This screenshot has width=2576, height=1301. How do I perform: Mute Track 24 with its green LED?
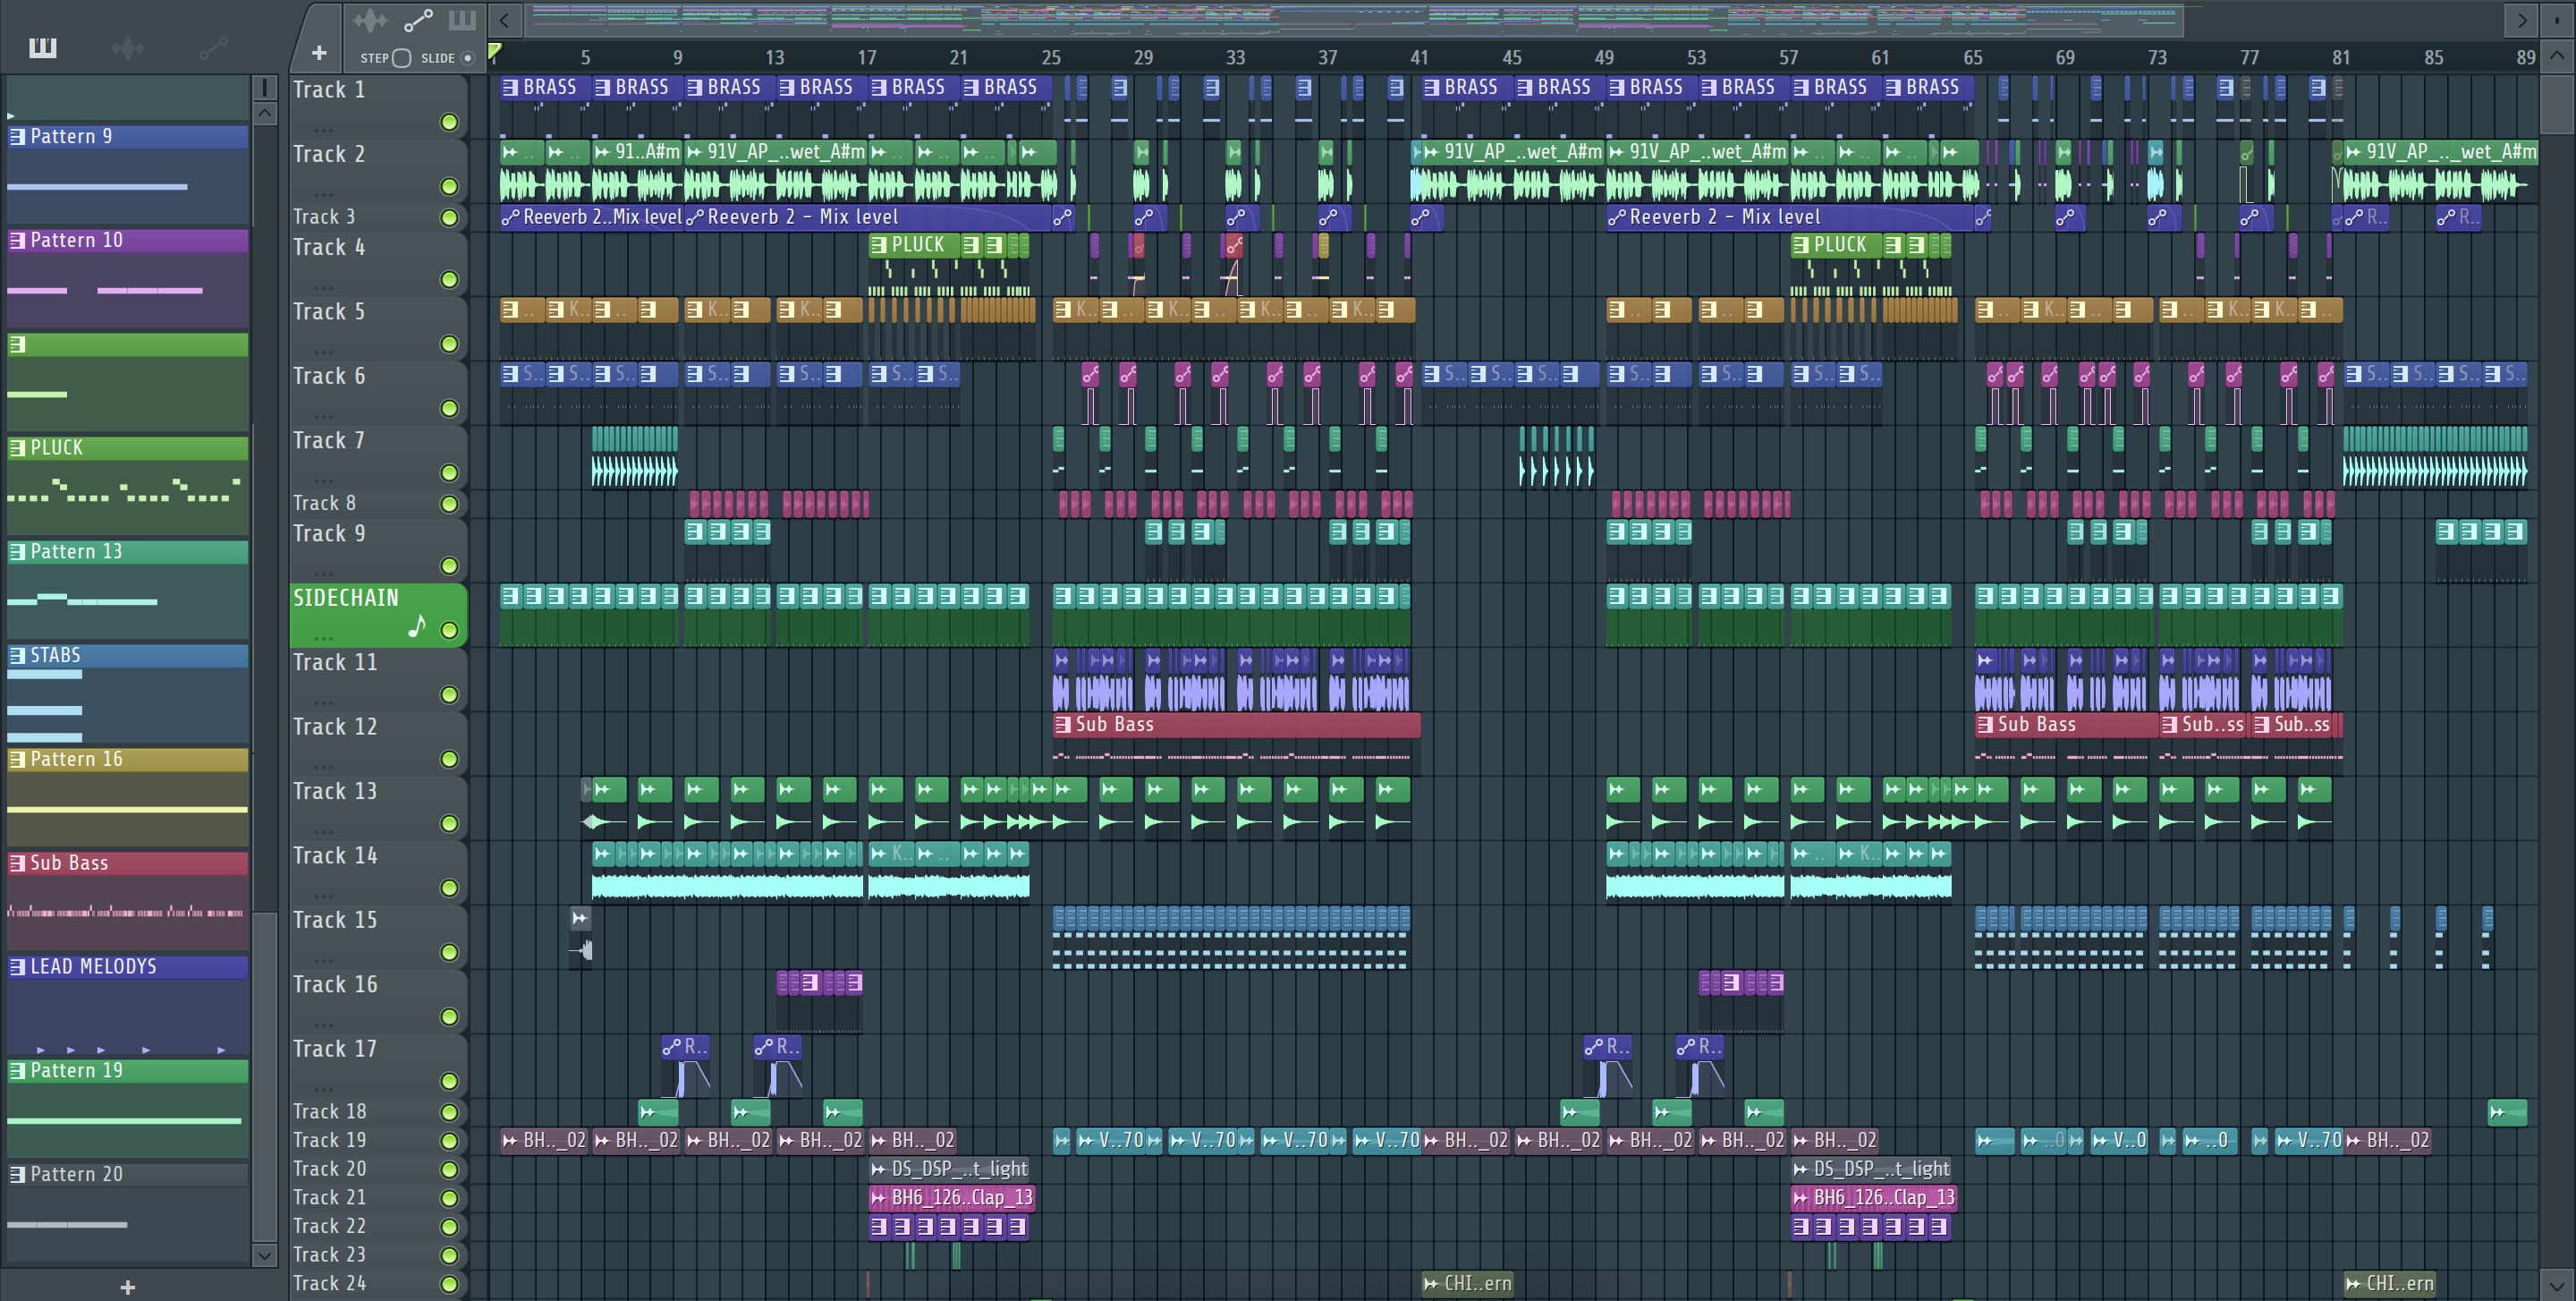[450, 1284]
